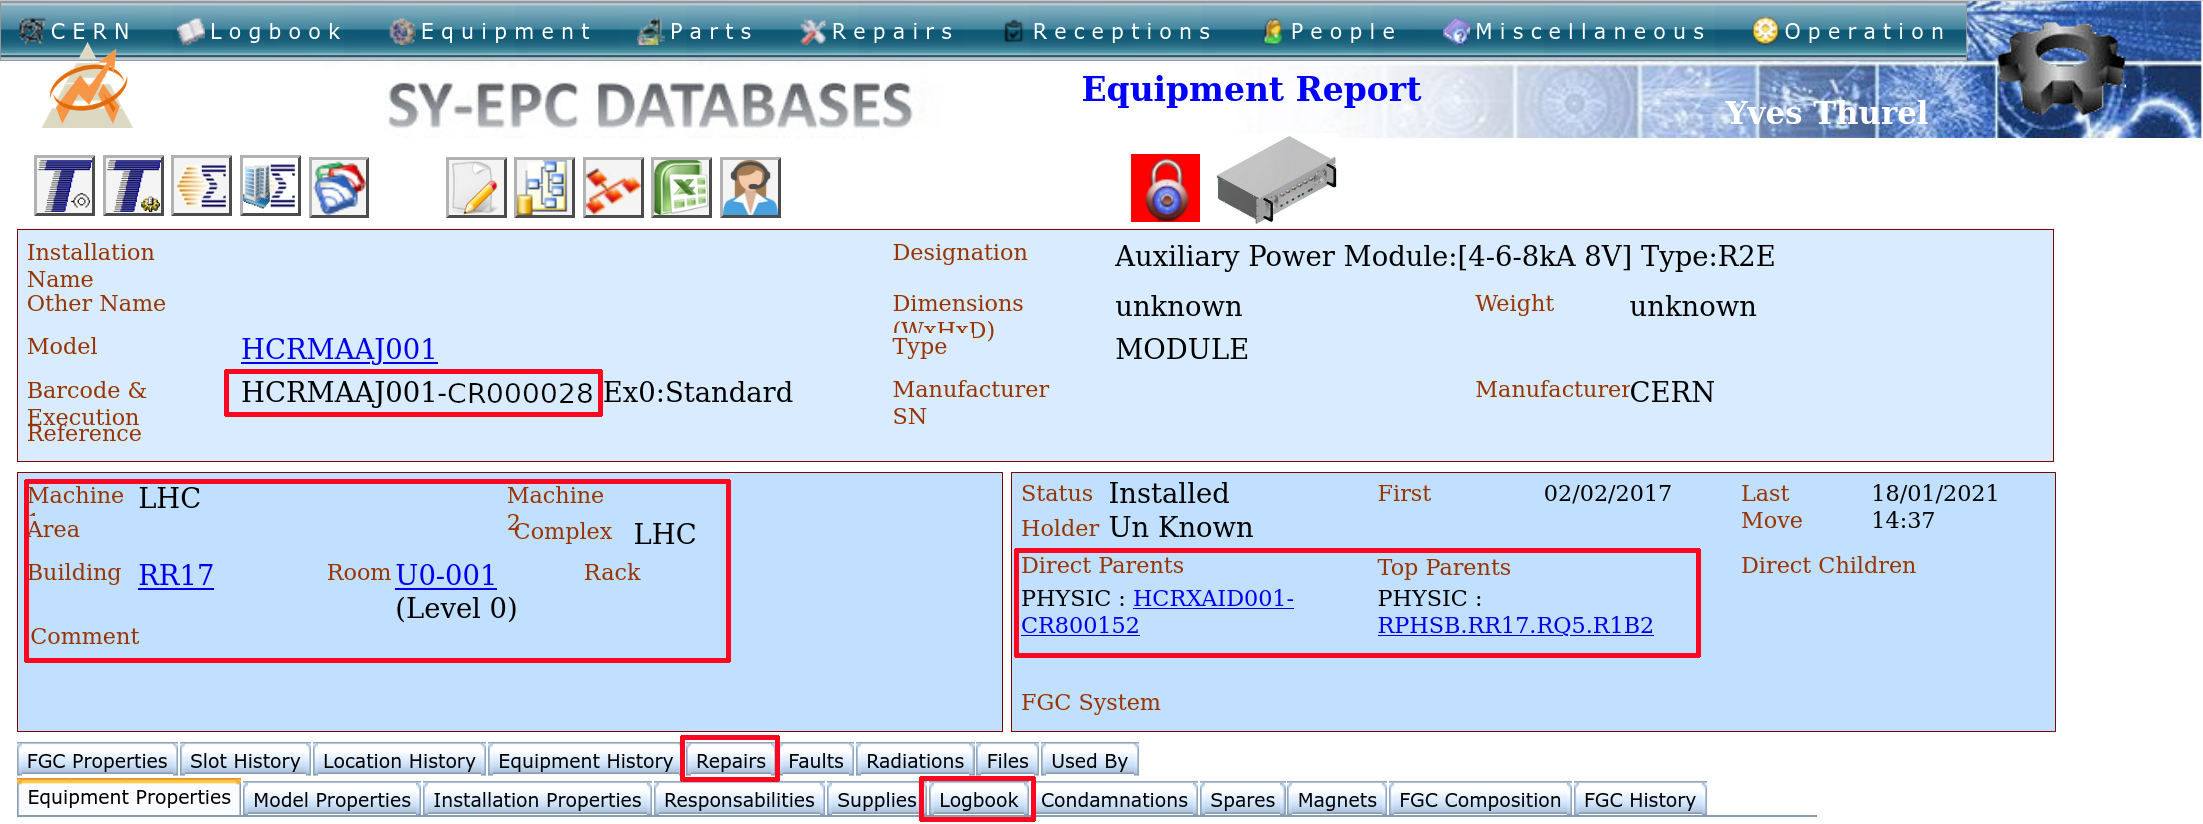Click the Ex0:Standard execution text
This screenshot has width=2203, height=824.
tap(698, 392)
